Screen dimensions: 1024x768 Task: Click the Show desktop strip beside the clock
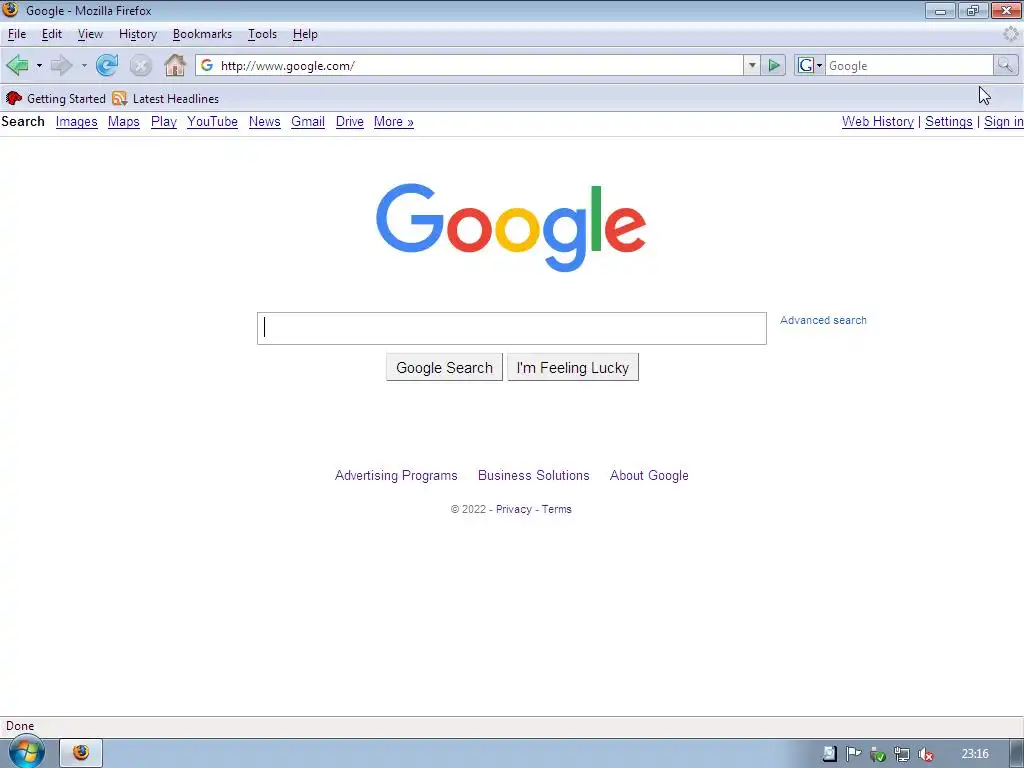click(x=1017, y=753)
